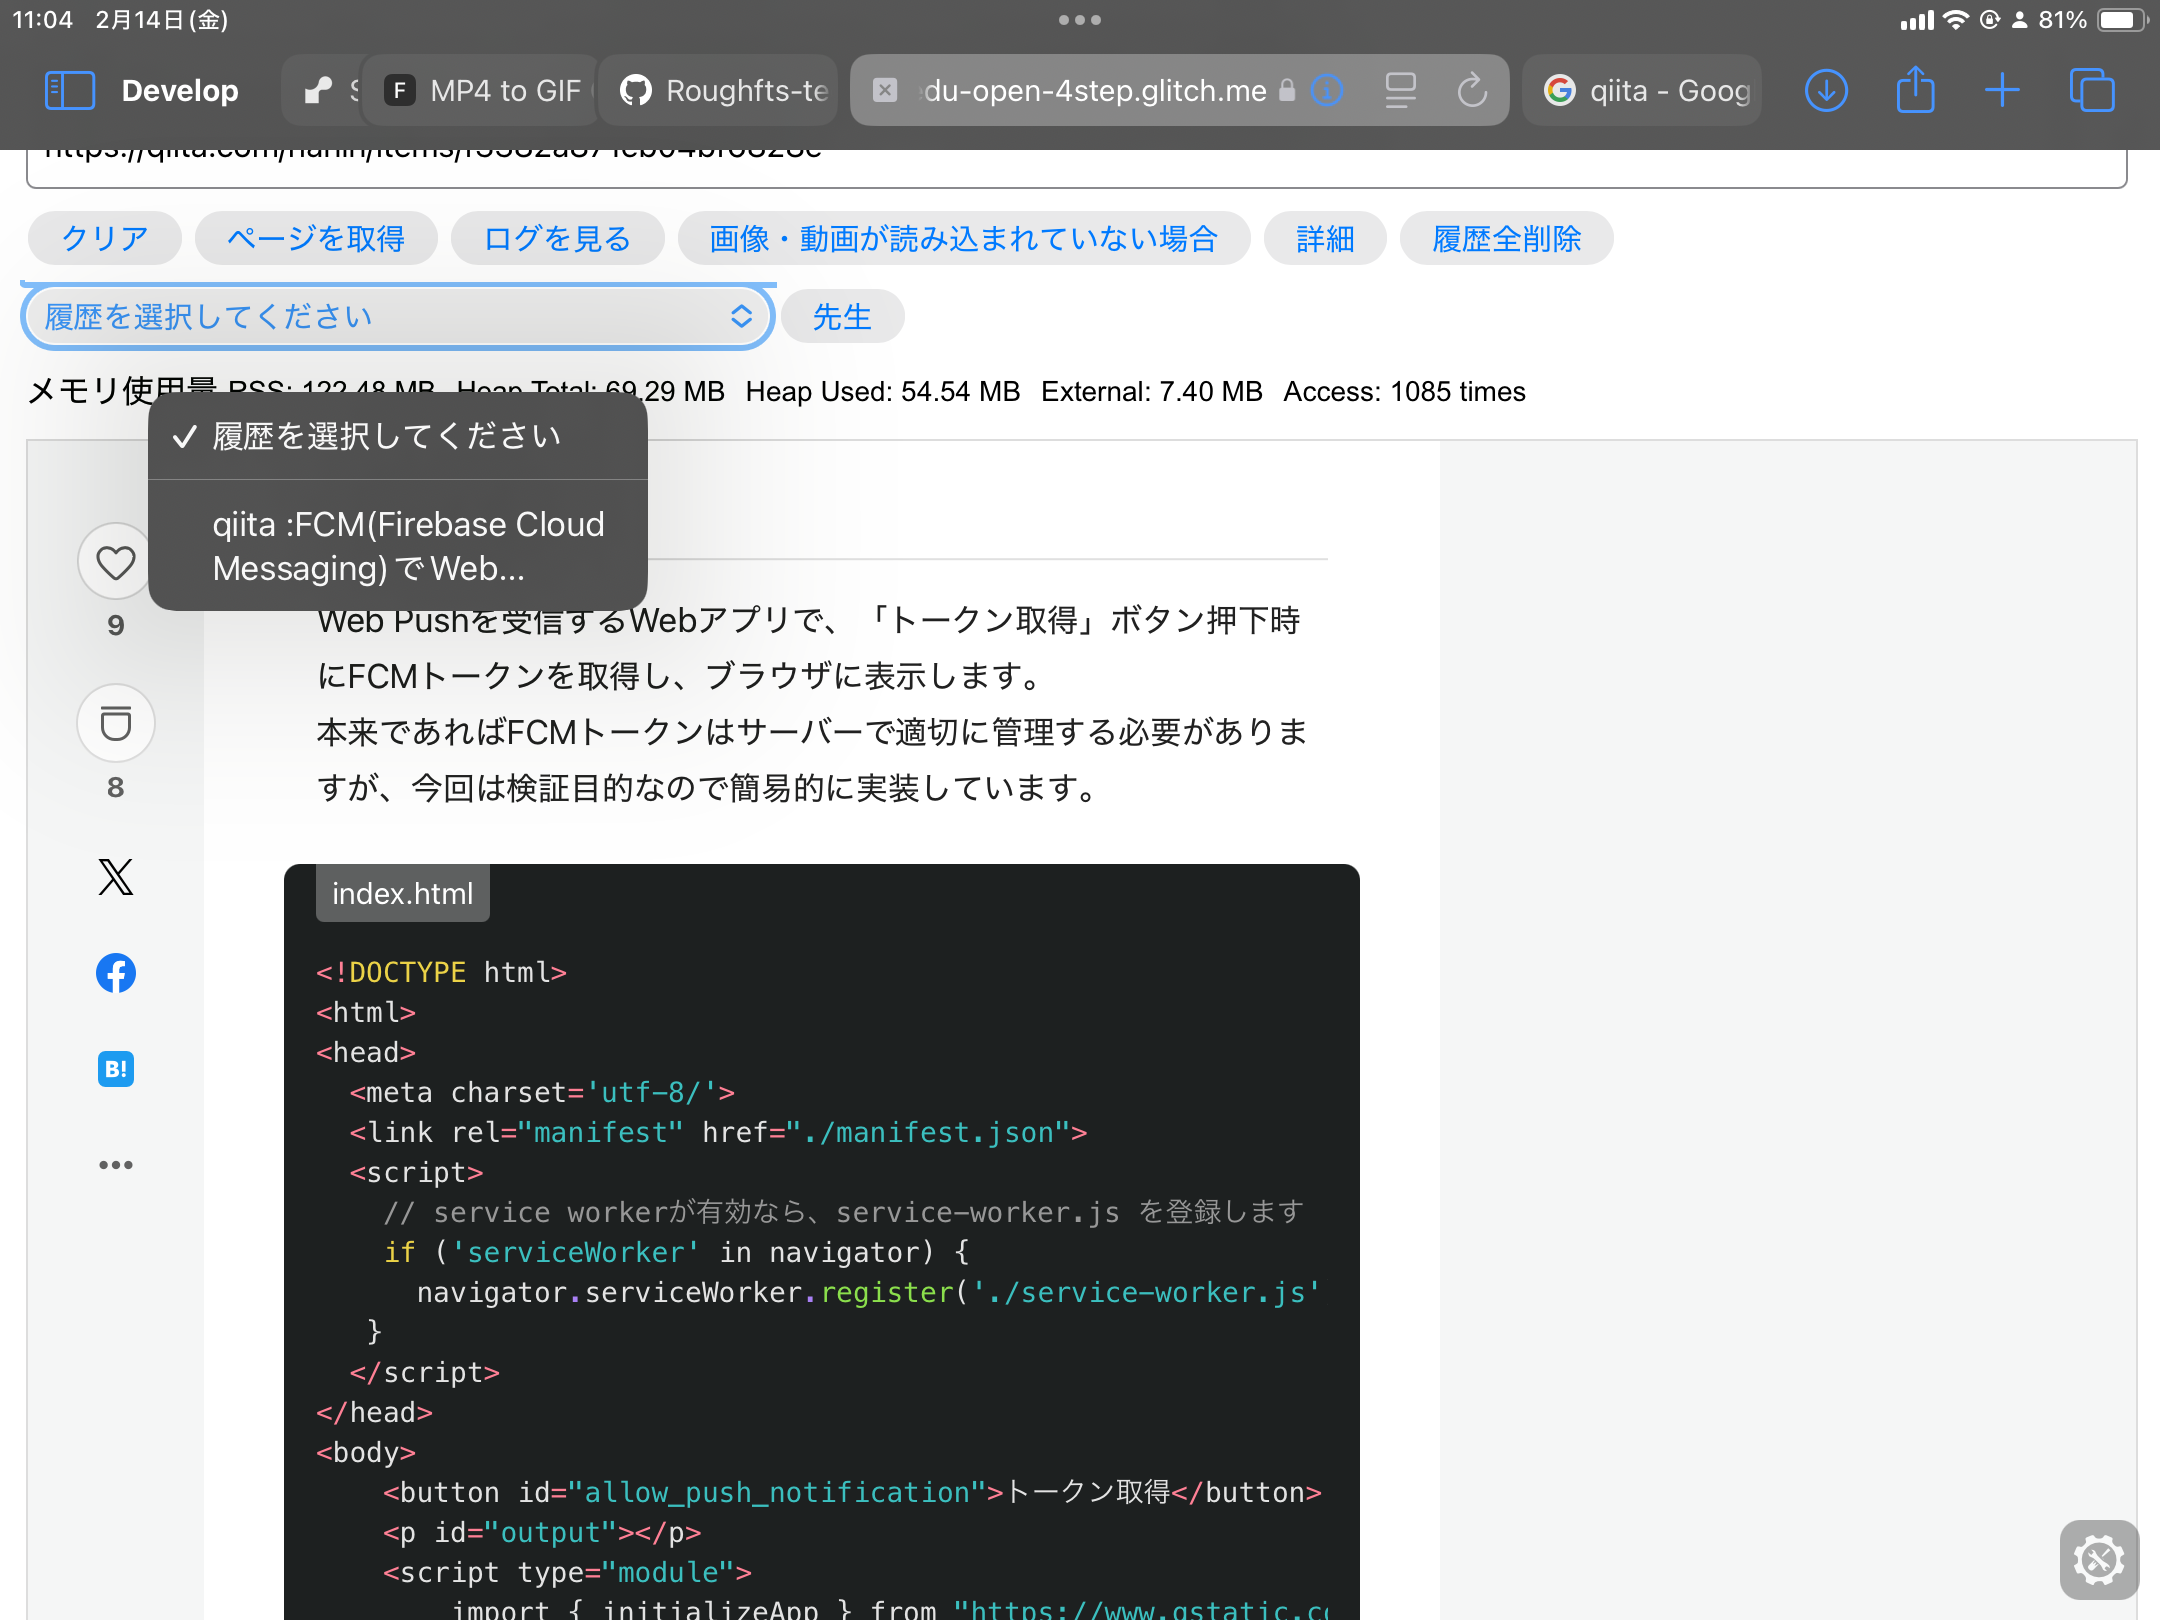Screen dimensions: 2160x1620
Task: Share the article on X
Action: 116,877
